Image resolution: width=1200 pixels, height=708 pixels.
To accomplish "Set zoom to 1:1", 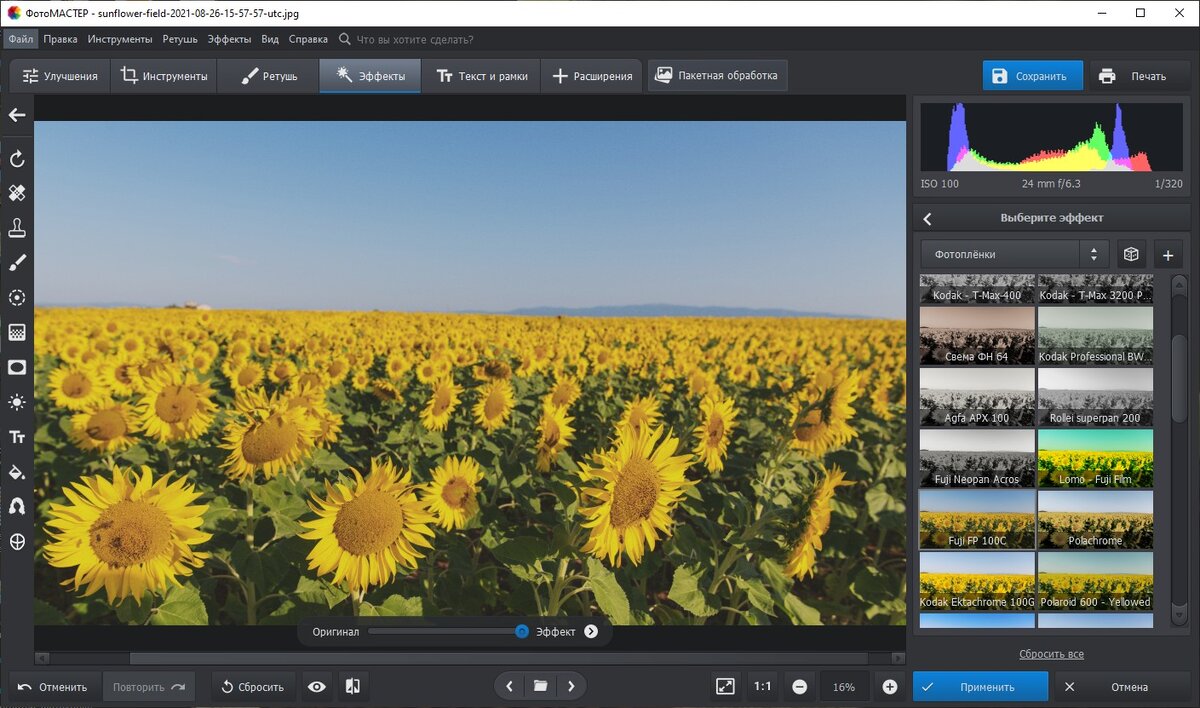I will (x=762, y=687).
